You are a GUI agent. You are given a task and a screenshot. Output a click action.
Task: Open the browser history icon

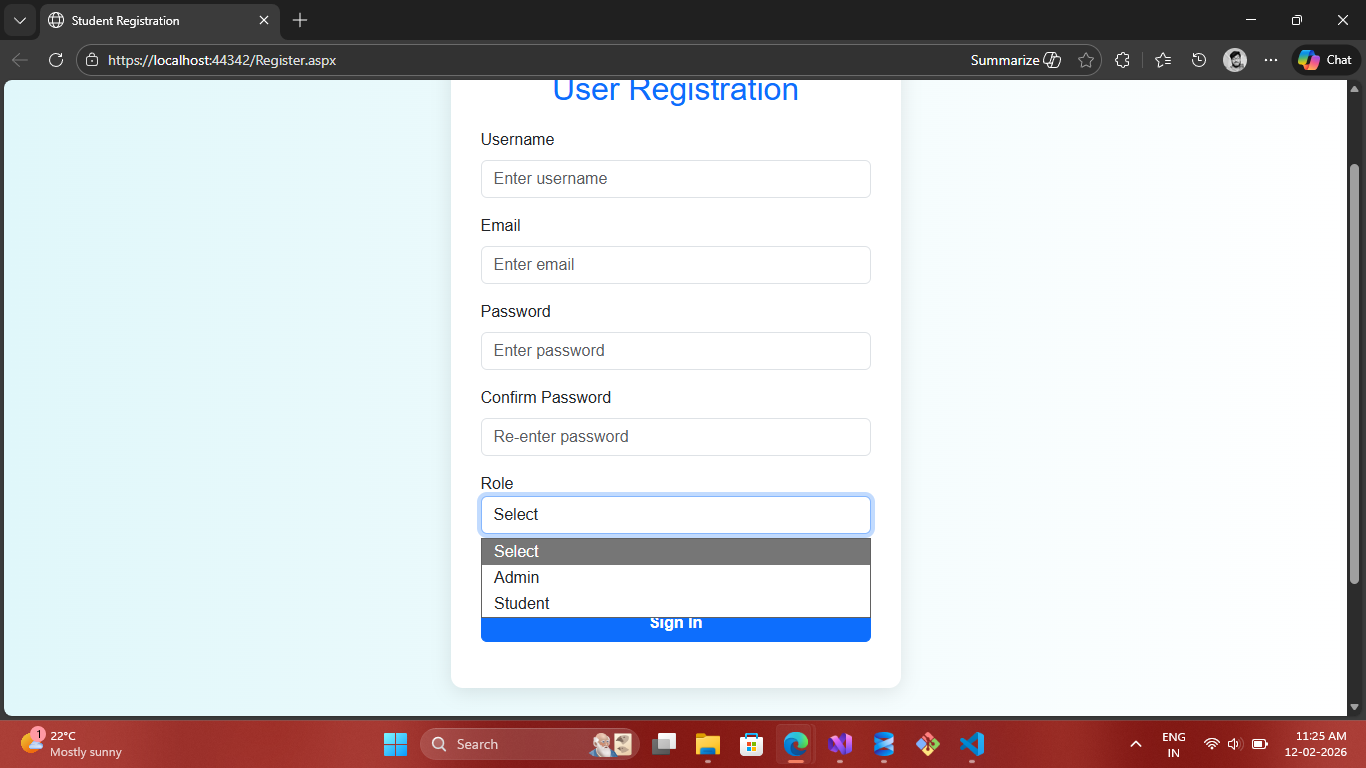(1199, 60)
